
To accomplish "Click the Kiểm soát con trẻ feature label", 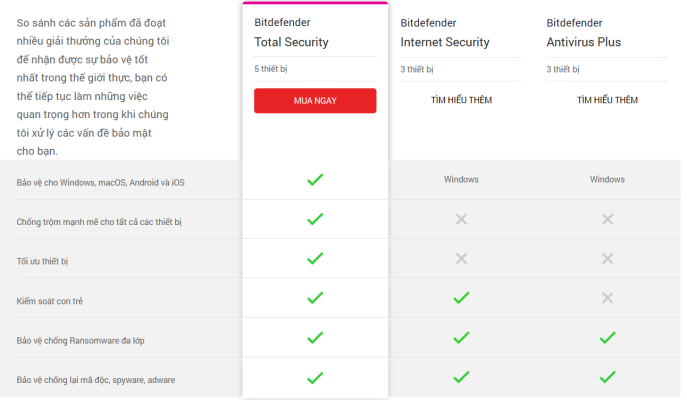I will click(51, 300).
